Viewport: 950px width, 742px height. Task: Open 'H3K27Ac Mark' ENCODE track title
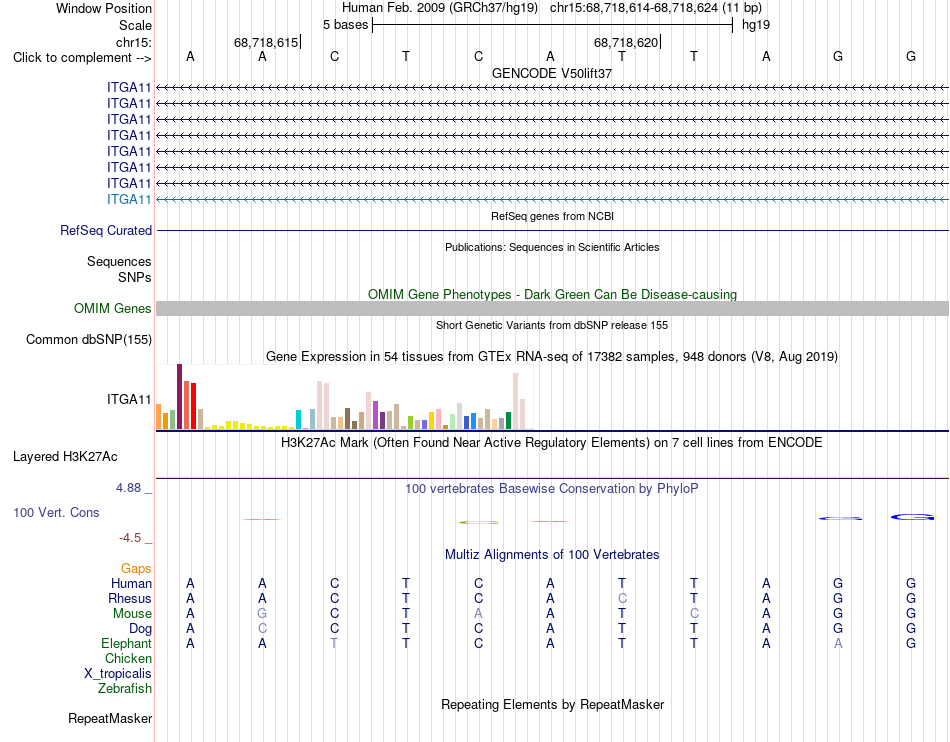pos(552,443)
